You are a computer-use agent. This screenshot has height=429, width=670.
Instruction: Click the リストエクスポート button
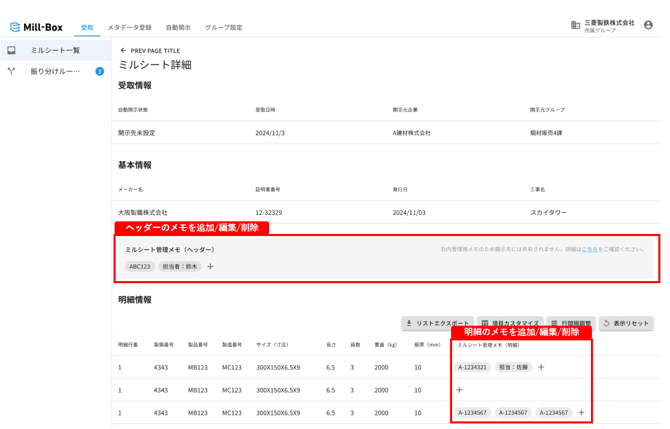pos(438,323)
